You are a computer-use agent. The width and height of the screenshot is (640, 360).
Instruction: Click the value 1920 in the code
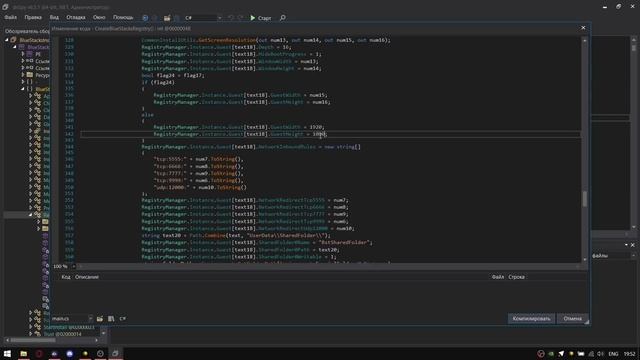pos(316,127)
